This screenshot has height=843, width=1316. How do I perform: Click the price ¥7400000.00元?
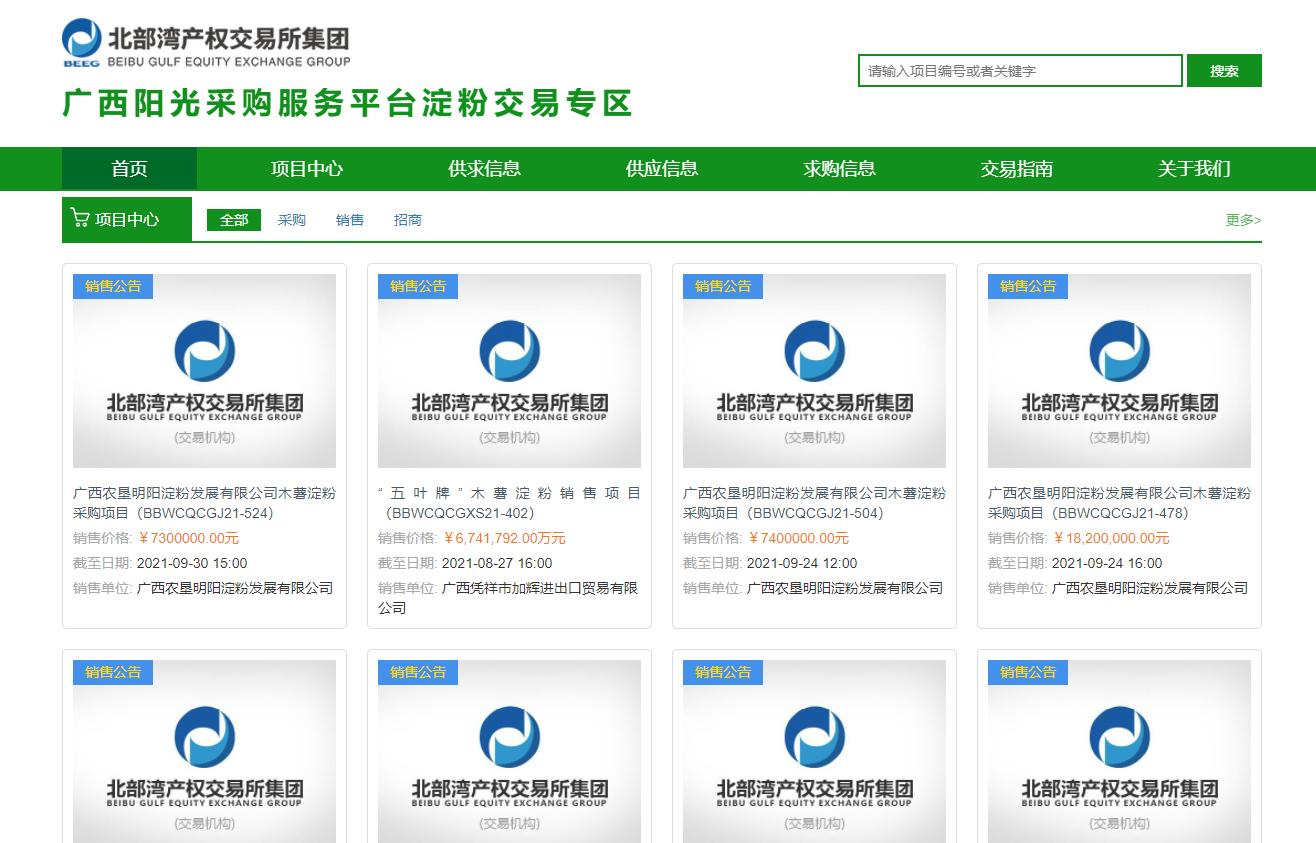pos(798,538)
